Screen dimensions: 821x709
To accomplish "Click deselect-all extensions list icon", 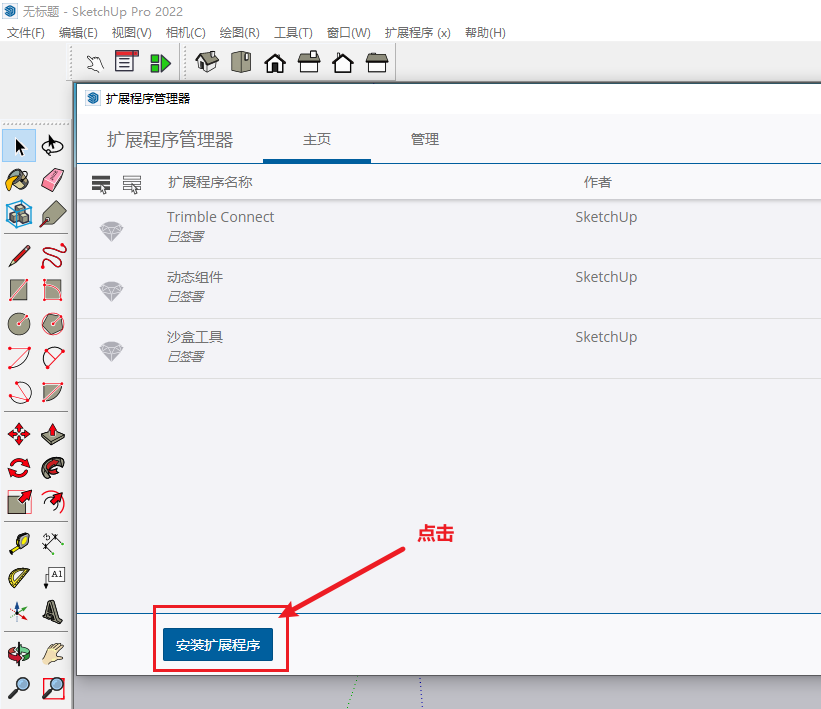I will (132, 183).
